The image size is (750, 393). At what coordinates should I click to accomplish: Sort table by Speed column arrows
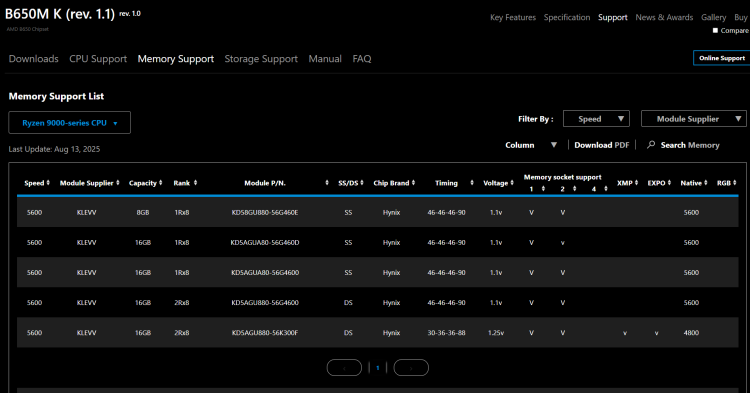tap(48, 183)
